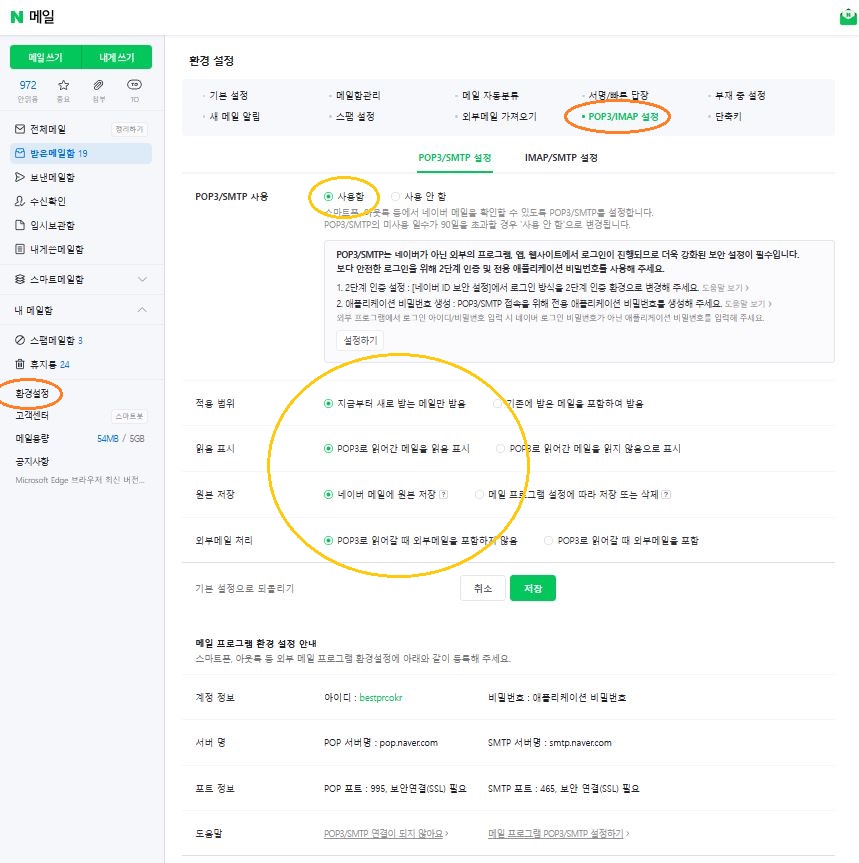Screen dimensions: 859x863
Task: Click the TO mail filter icon
Action: click(134, 86)
